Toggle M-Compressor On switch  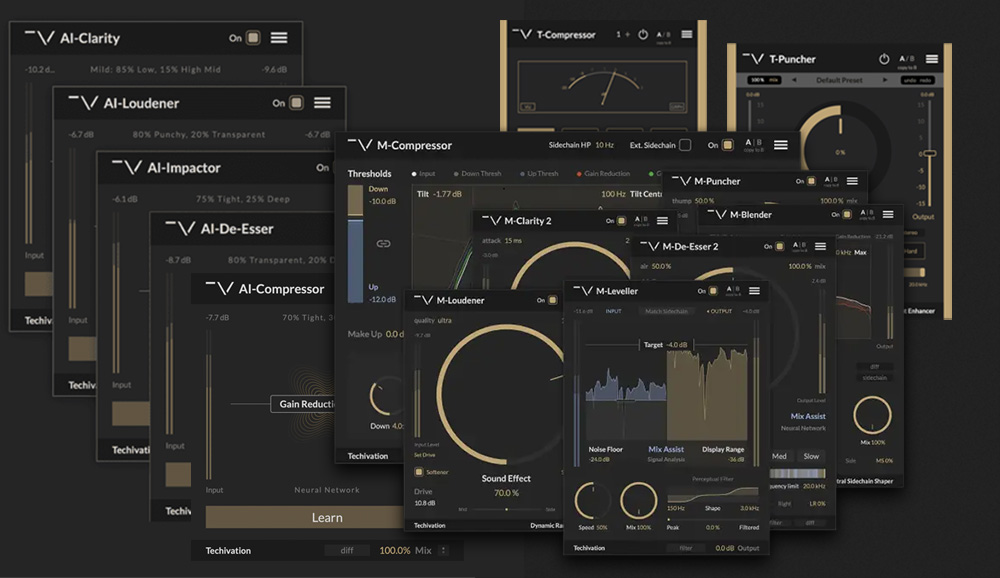pyautogui.click(x=728, y=145)
